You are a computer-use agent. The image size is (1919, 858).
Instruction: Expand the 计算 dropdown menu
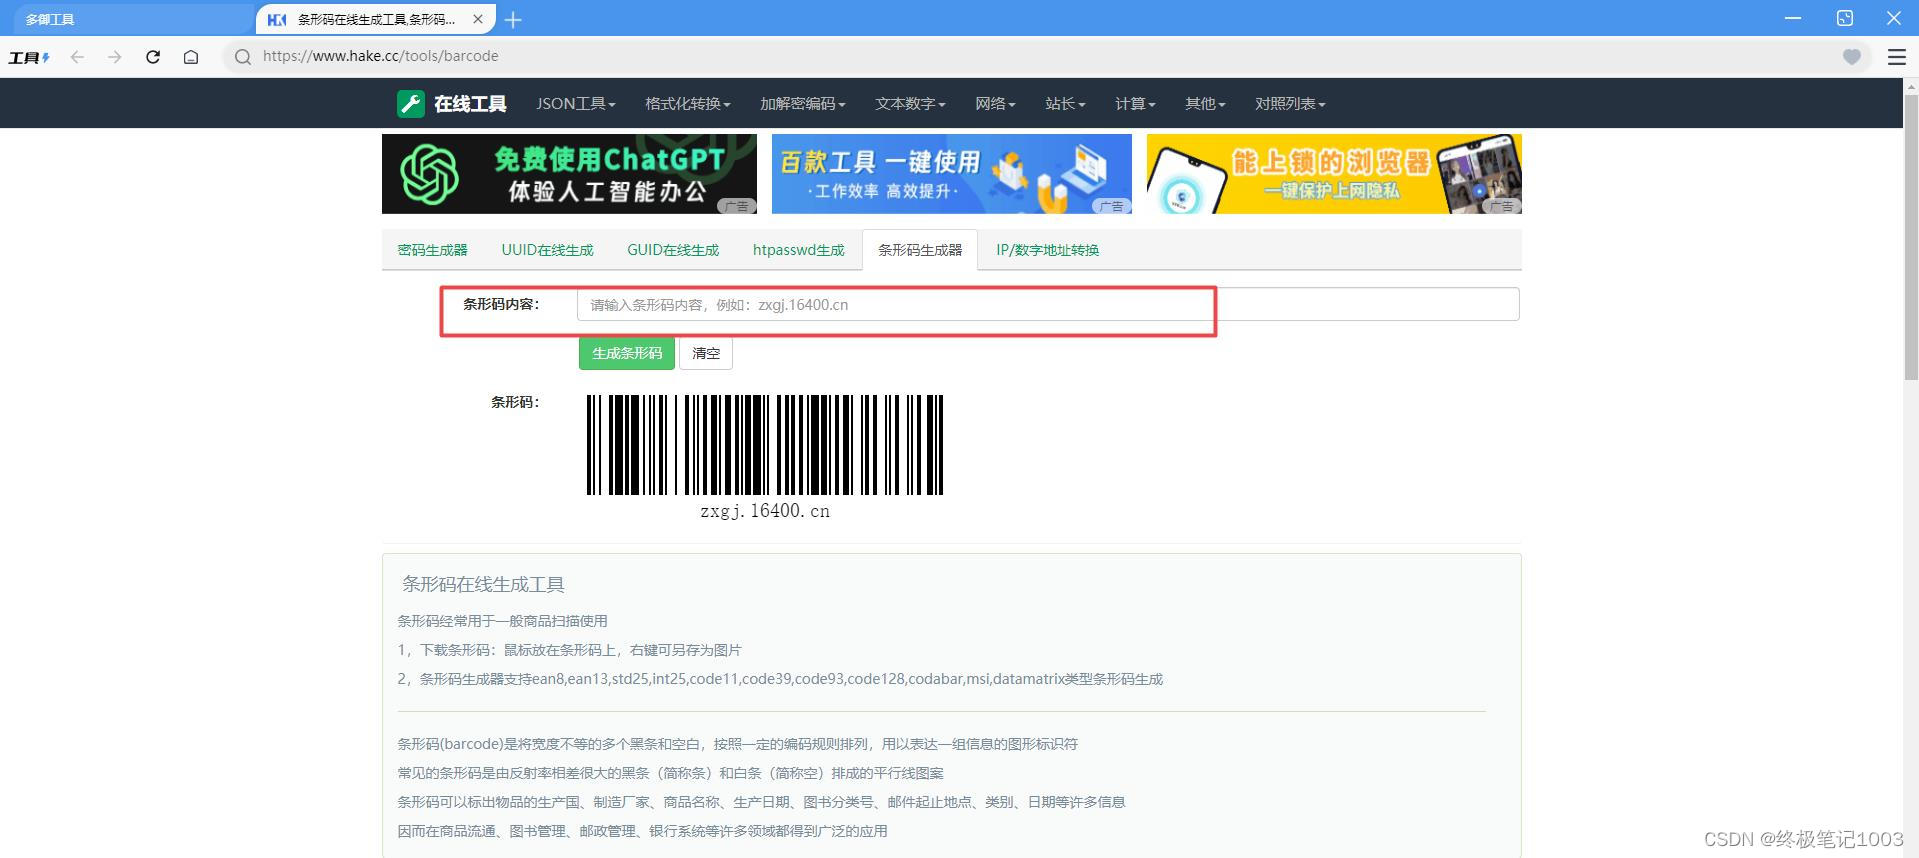[1135, 104]
